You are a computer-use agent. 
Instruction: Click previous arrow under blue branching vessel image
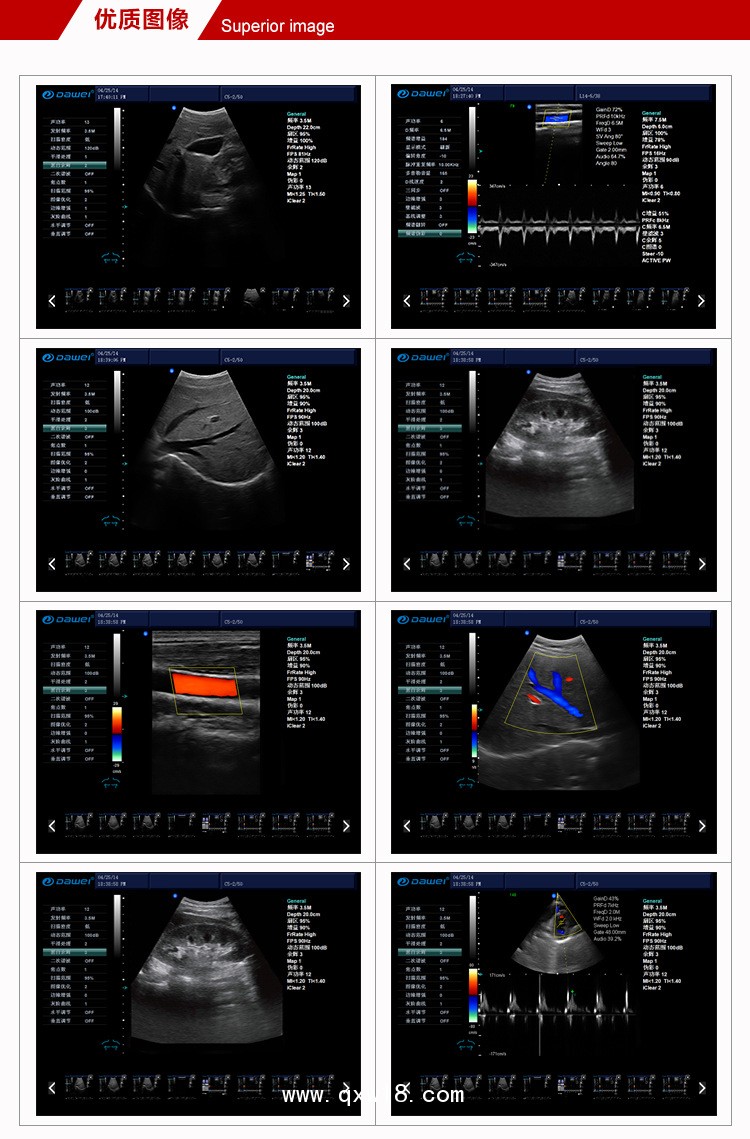[407, 826]
